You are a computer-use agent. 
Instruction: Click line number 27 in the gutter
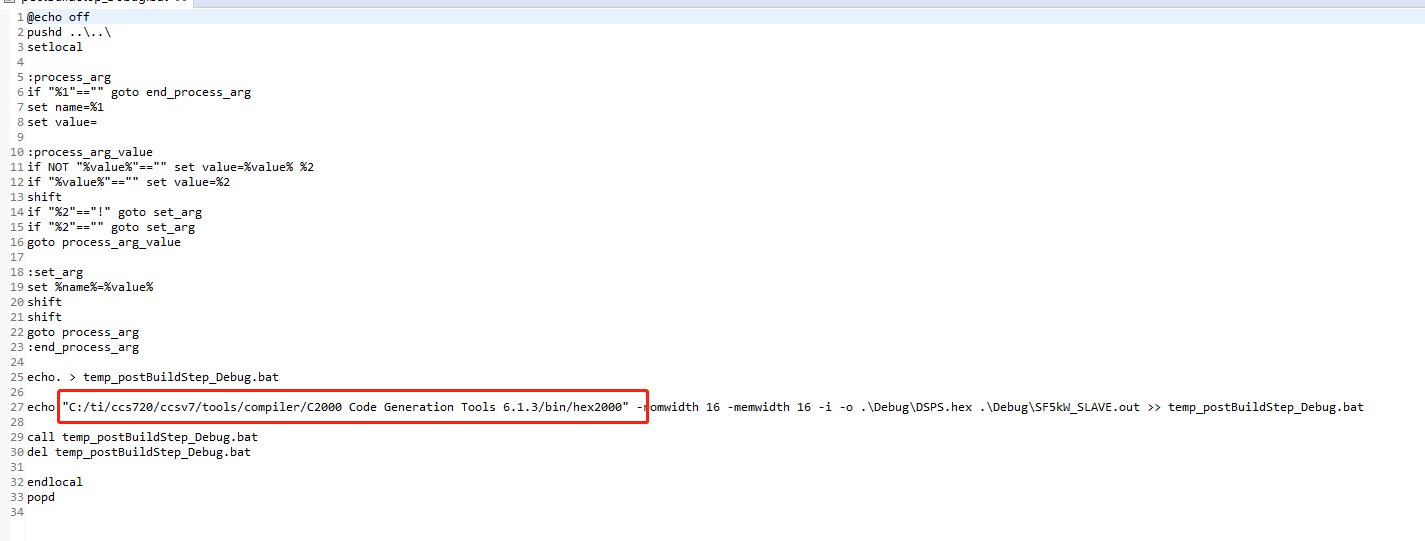(16, 407)
